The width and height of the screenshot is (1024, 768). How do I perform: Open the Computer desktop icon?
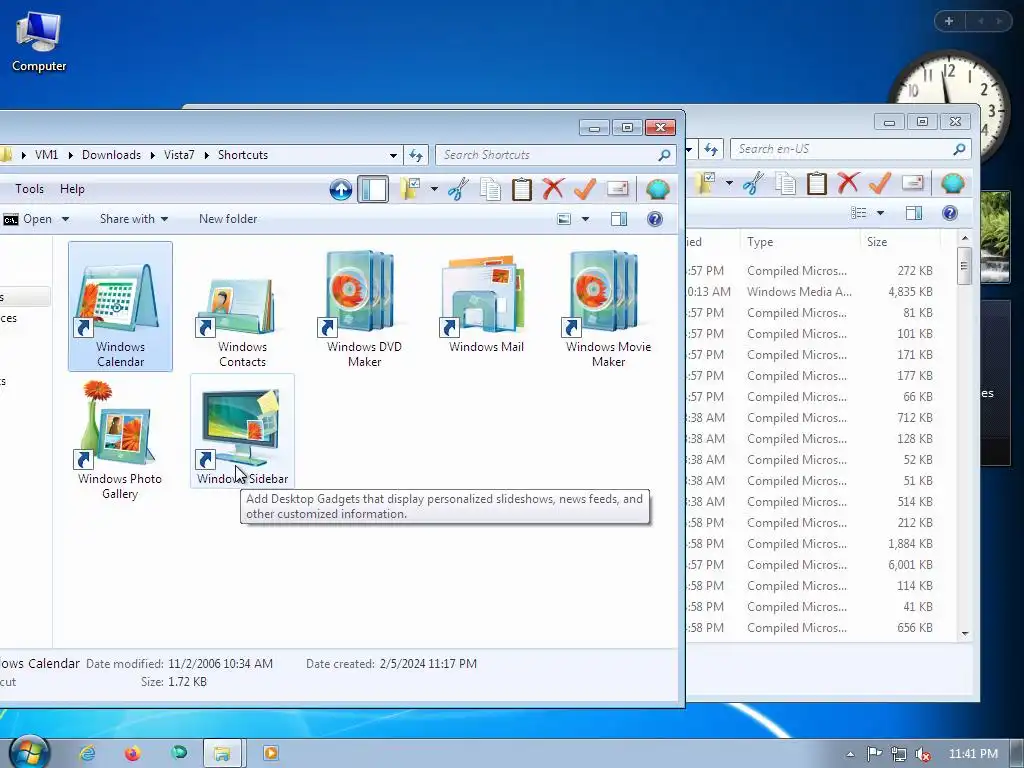[39, 40]
